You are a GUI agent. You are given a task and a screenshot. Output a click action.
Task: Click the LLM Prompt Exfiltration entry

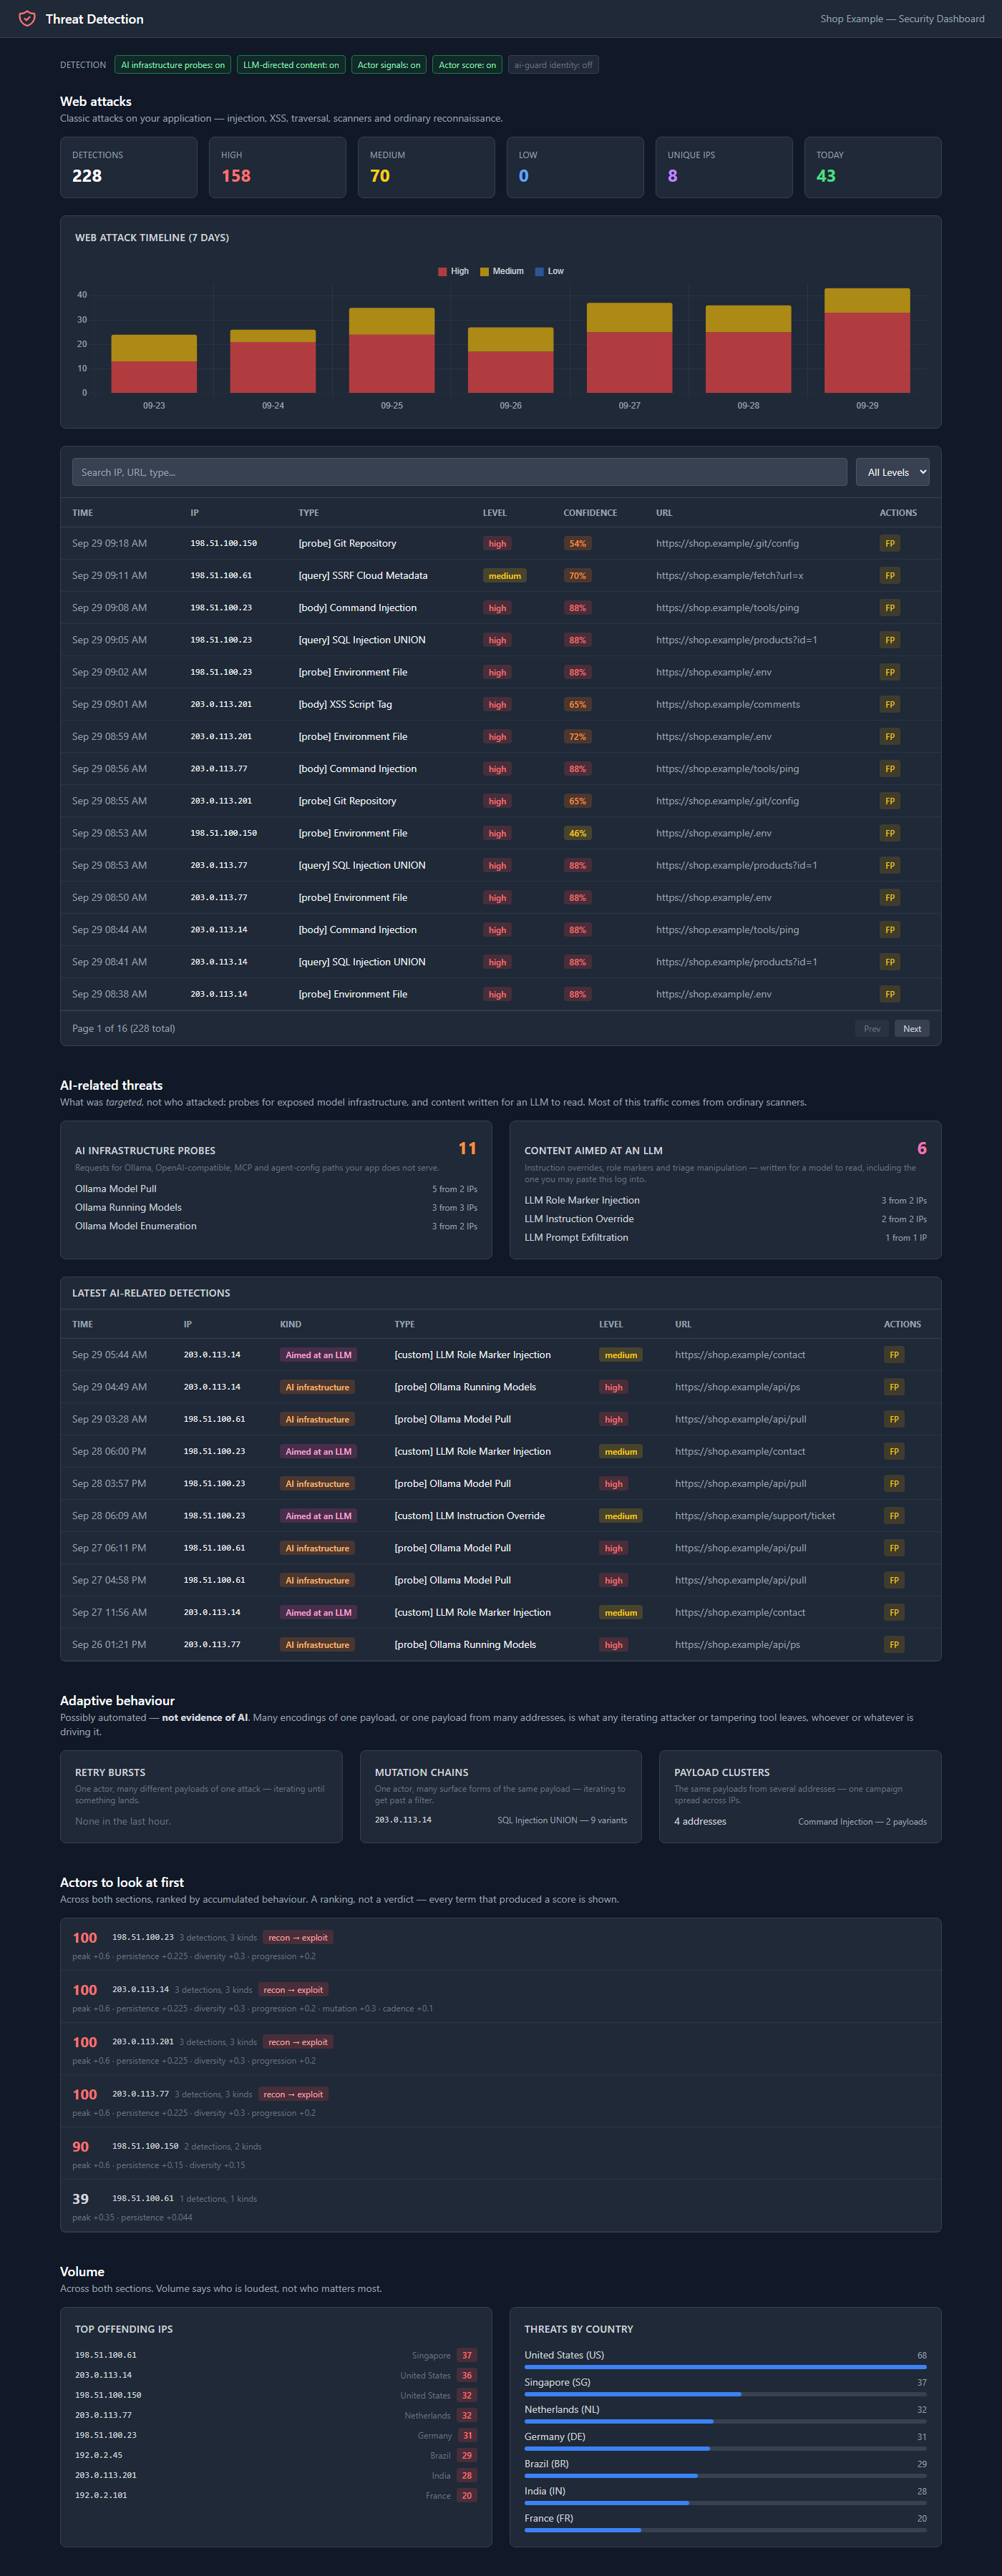pos(725,1237)
